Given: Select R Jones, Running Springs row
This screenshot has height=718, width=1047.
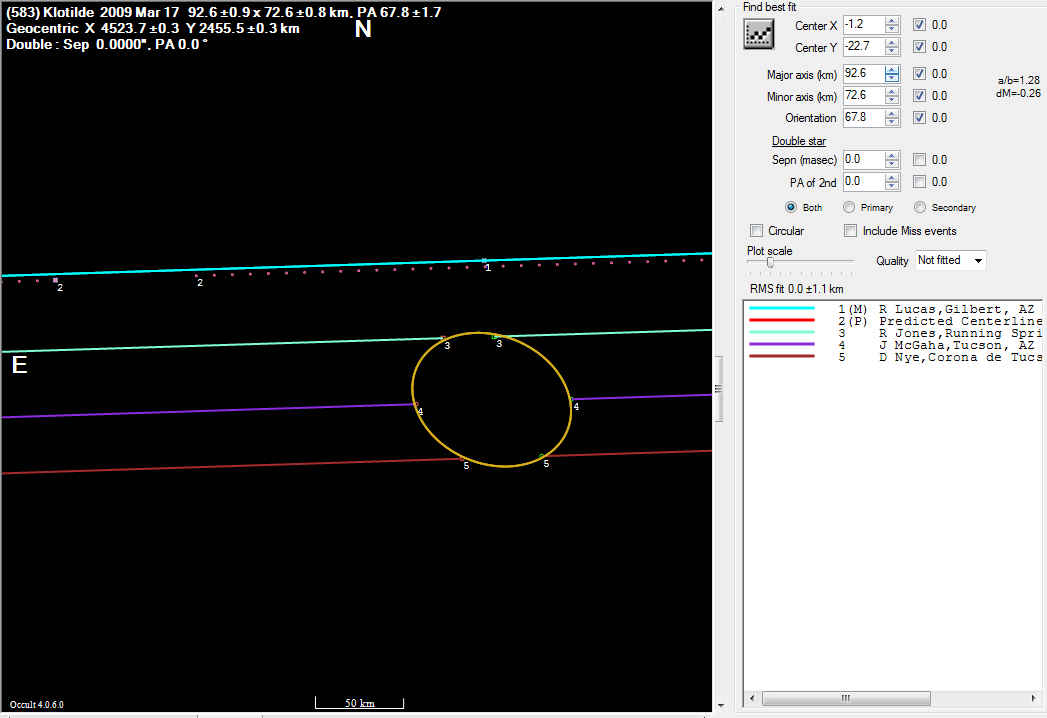Looking at the screenshot, I should pyautogui.click(x=893, y=333).
